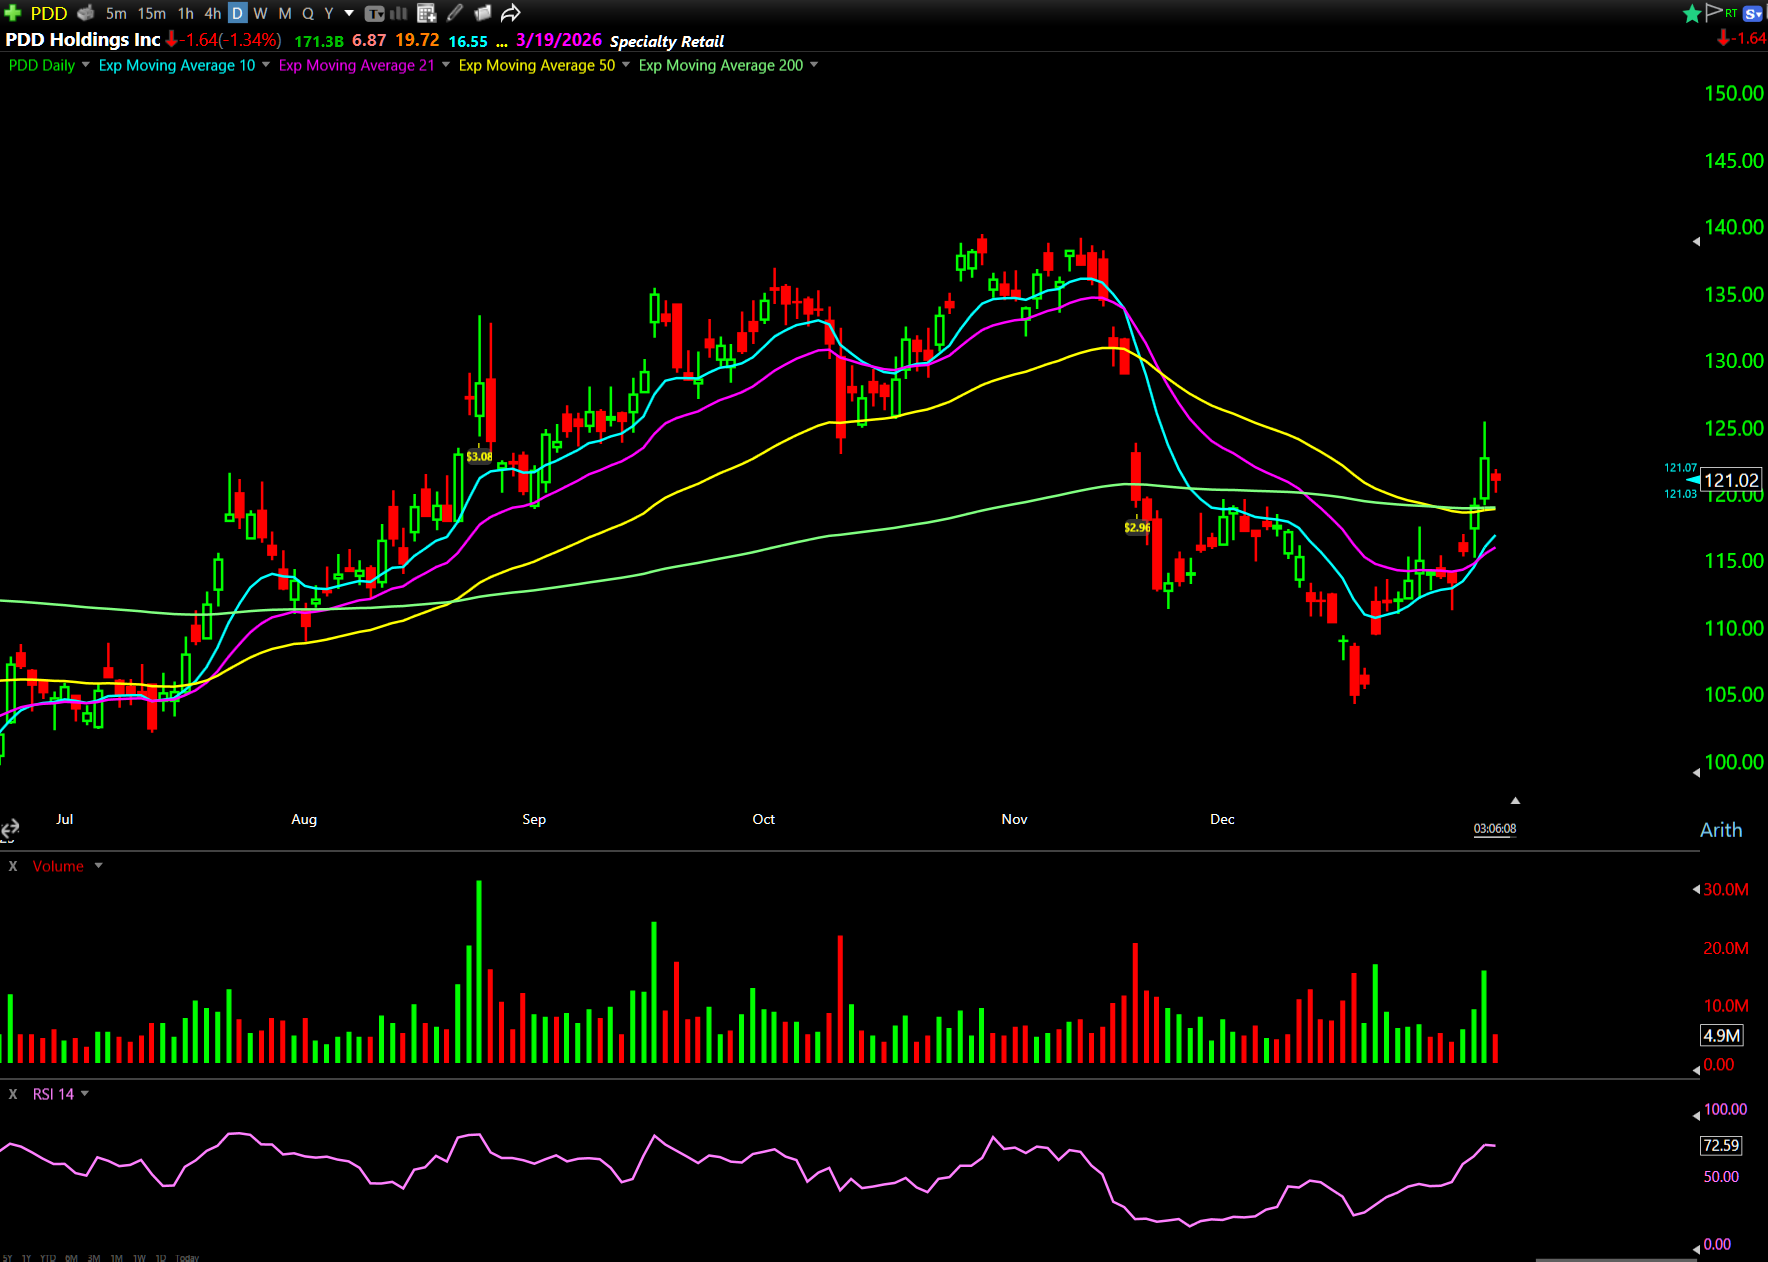Click the Exp Moving Average 50 label
Screen dimensions: 1768x1262
[536, 65]
